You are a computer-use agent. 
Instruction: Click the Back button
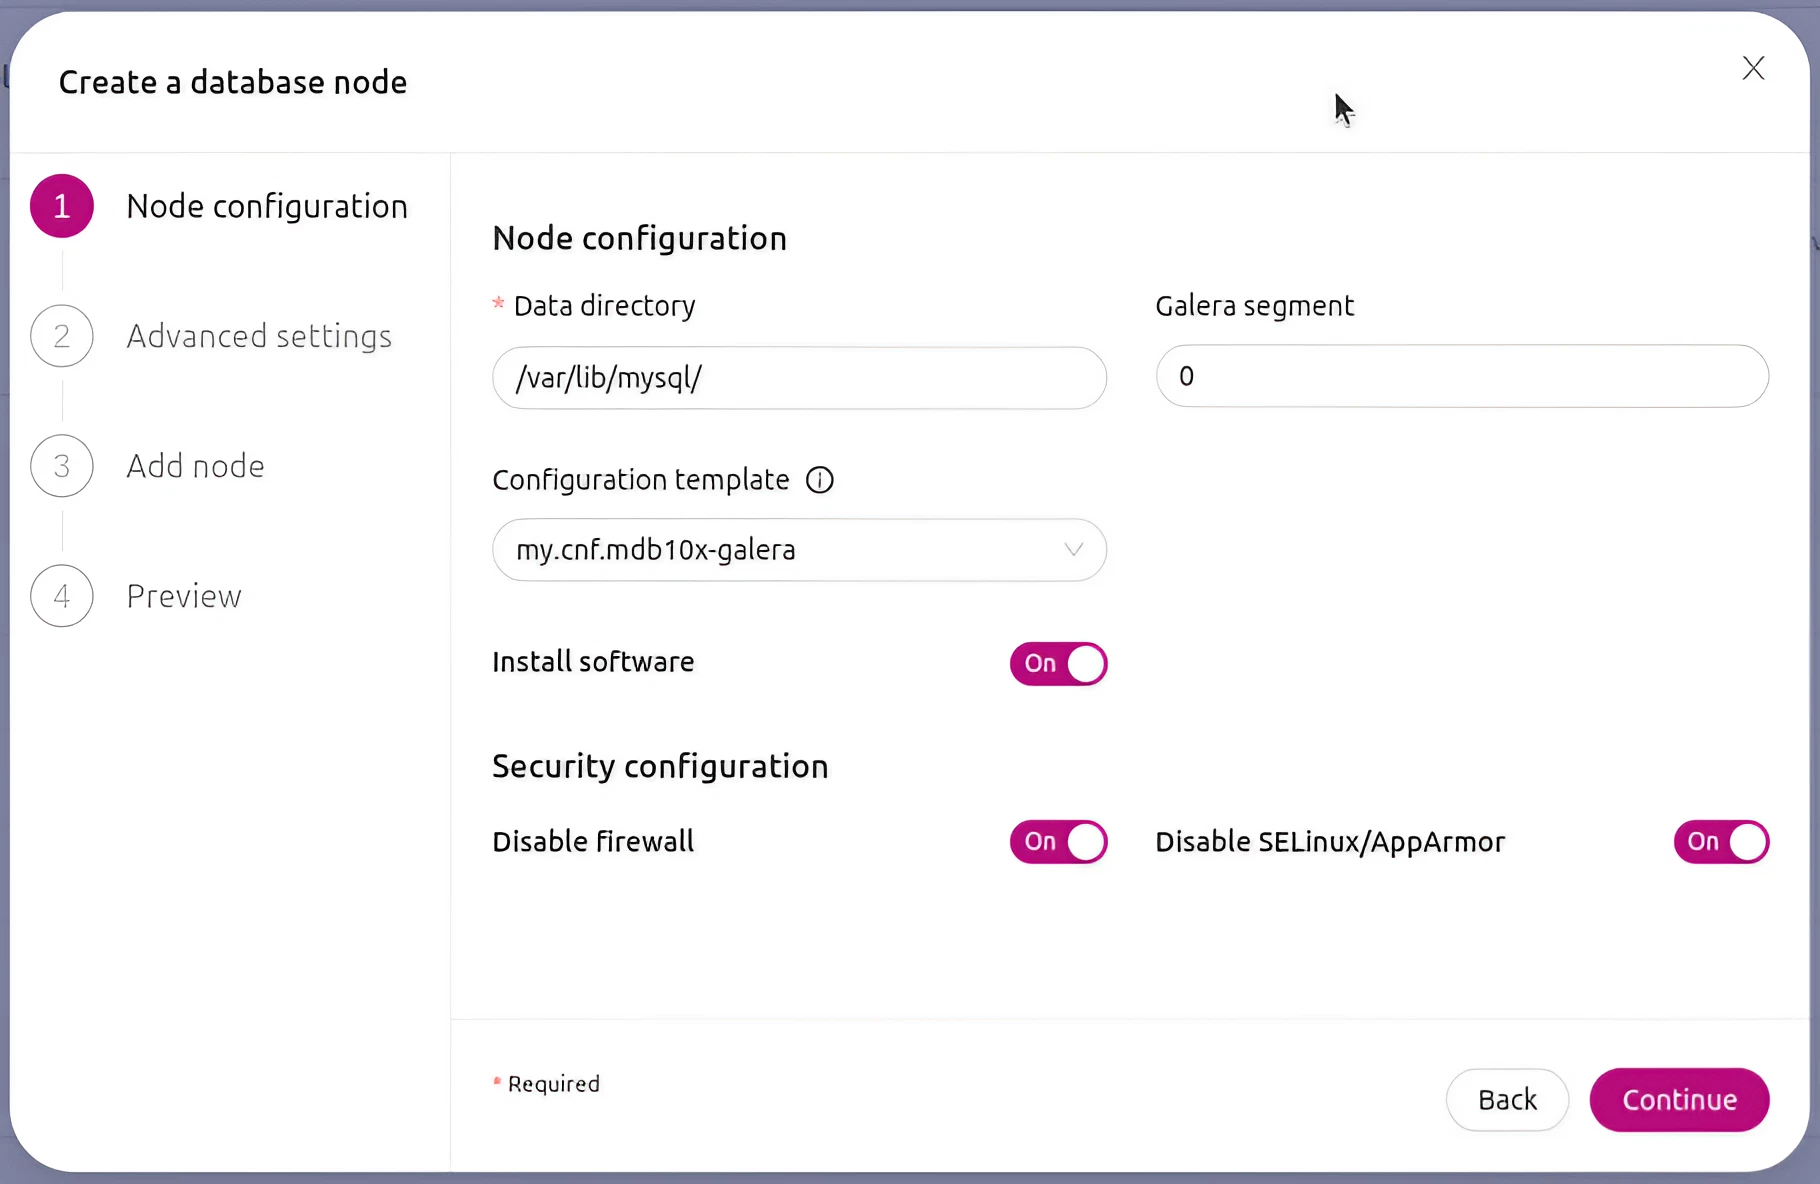click(1507, 1100)
